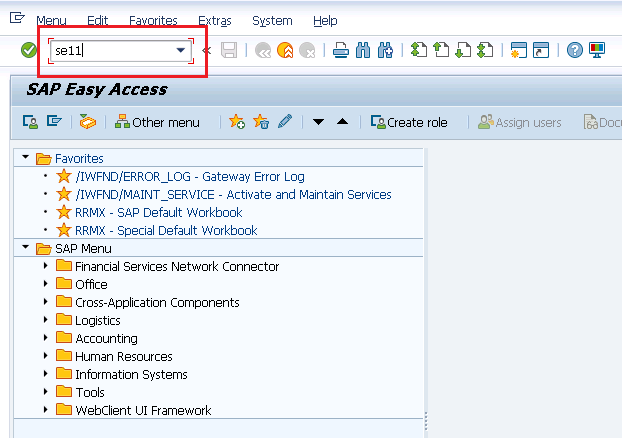Move favorite down with the down arrow
622x438 pixels.
click(x=318, y=122)
